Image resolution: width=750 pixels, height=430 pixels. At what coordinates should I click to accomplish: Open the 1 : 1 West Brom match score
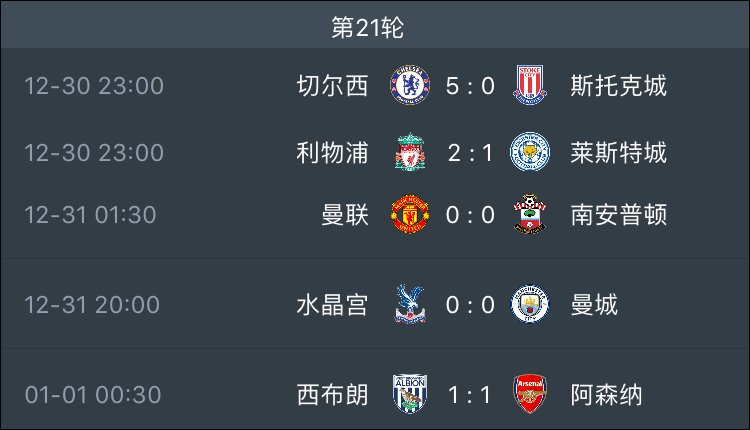pyautogui.click(x=470, y=395)
